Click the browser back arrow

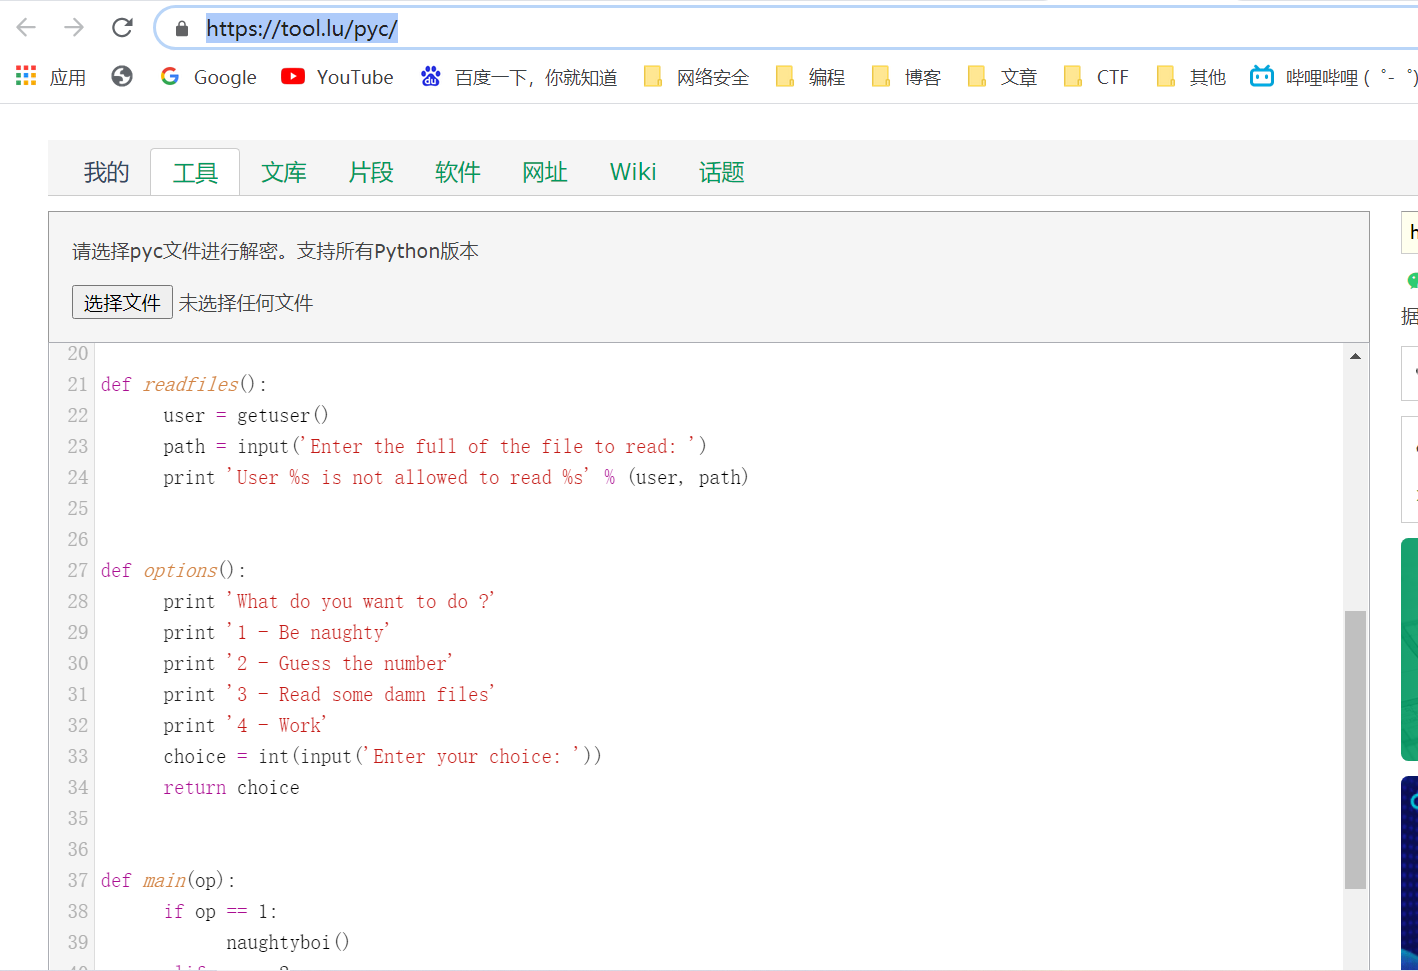[x=26, y=28]
